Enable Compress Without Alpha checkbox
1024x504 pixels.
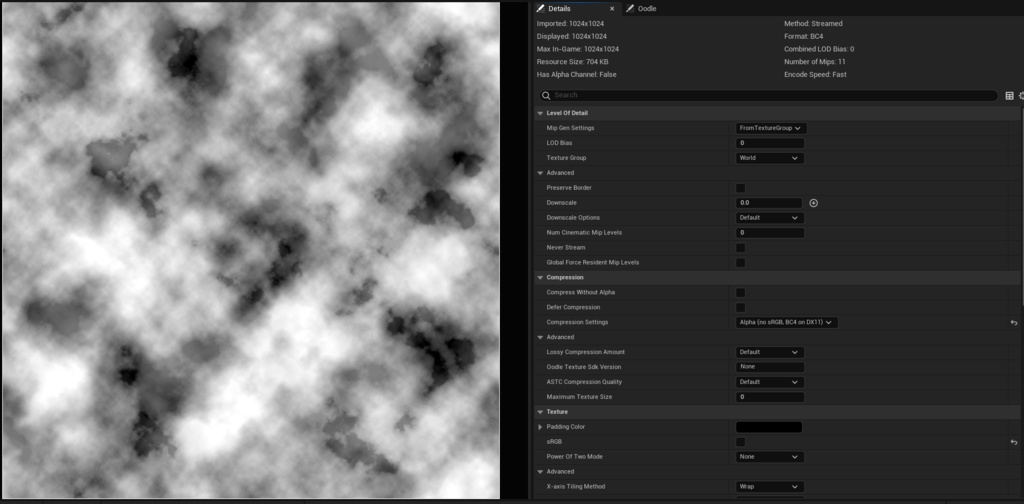click(741, 292)
